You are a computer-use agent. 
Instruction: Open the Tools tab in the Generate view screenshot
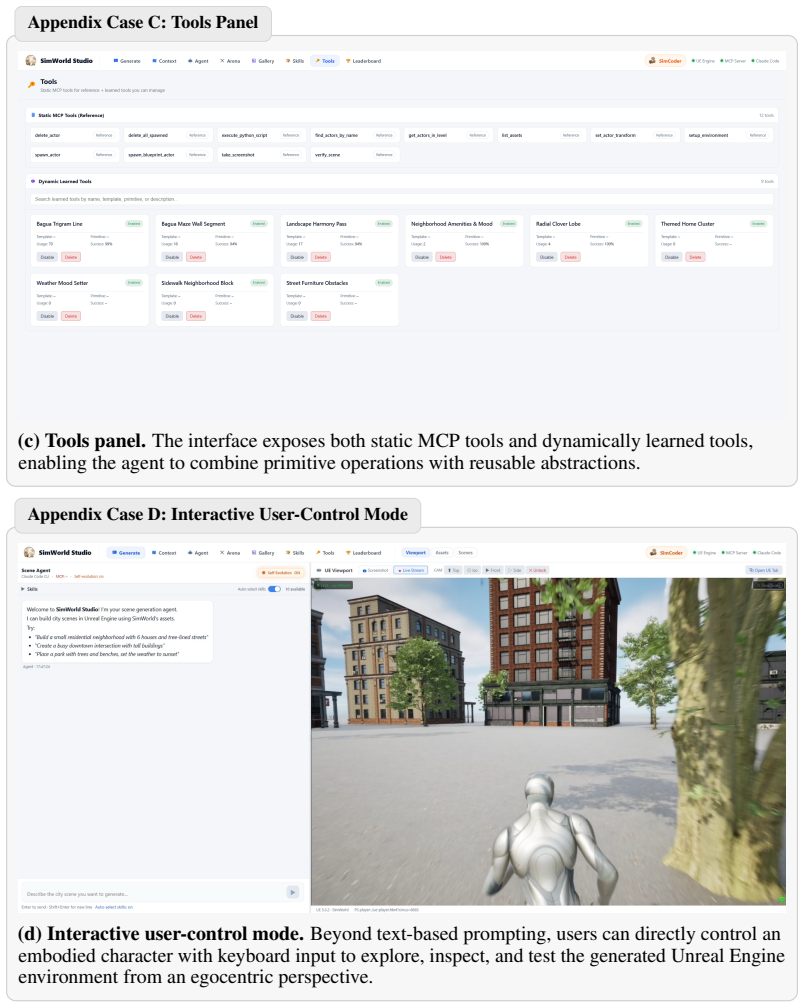tap(325, 553)
